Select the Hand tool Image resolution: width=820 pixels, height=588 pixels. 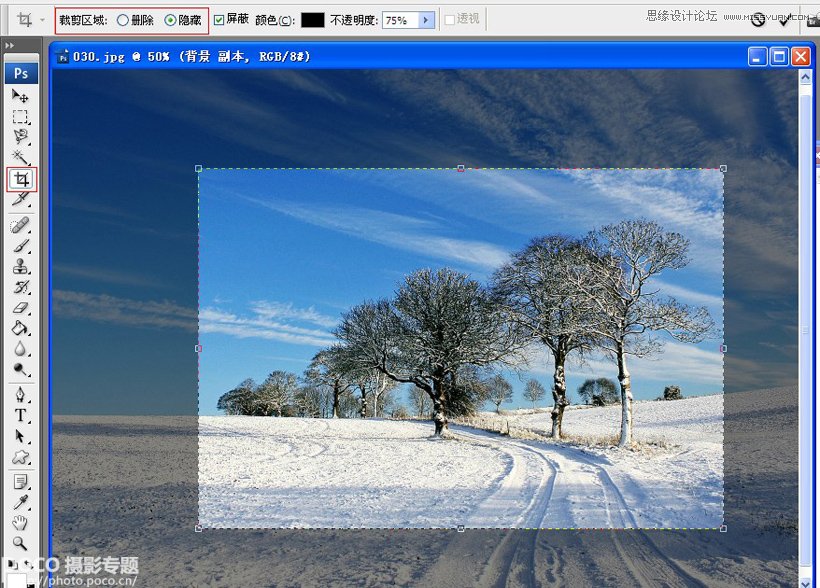coord(20,524)
